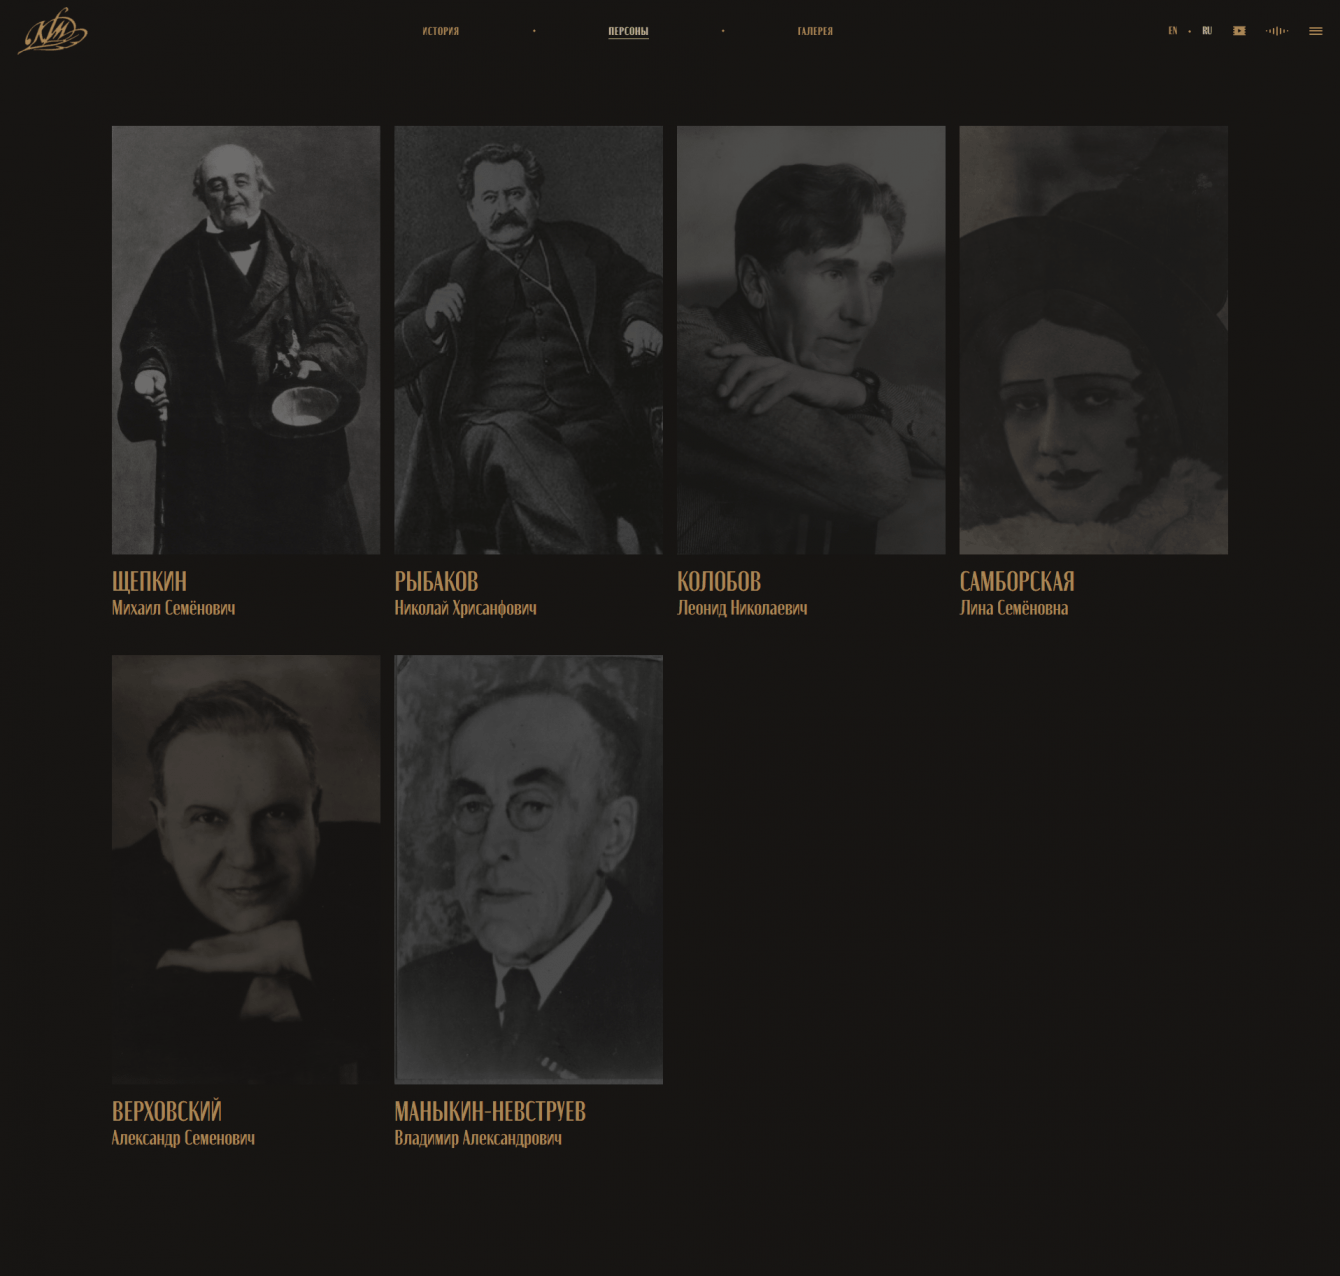
Task: Open the Персоны nav item
Action: 628,31
